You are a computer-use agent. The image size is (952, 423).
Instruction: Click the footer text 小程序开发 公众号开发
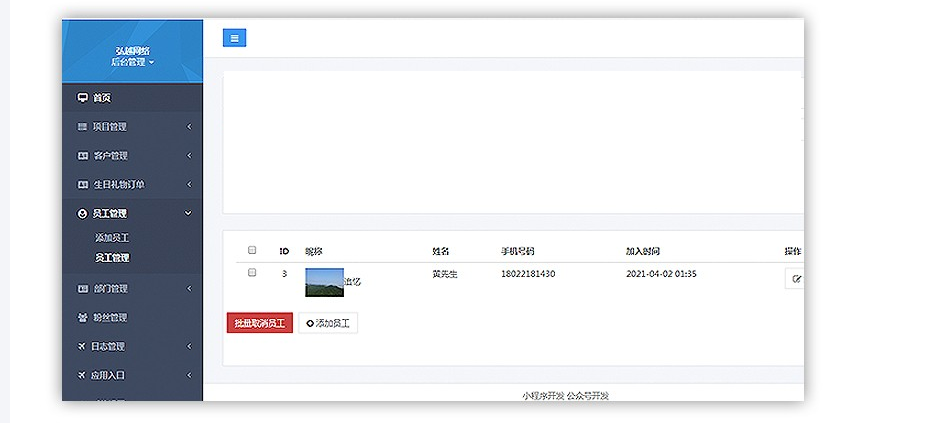565,396
